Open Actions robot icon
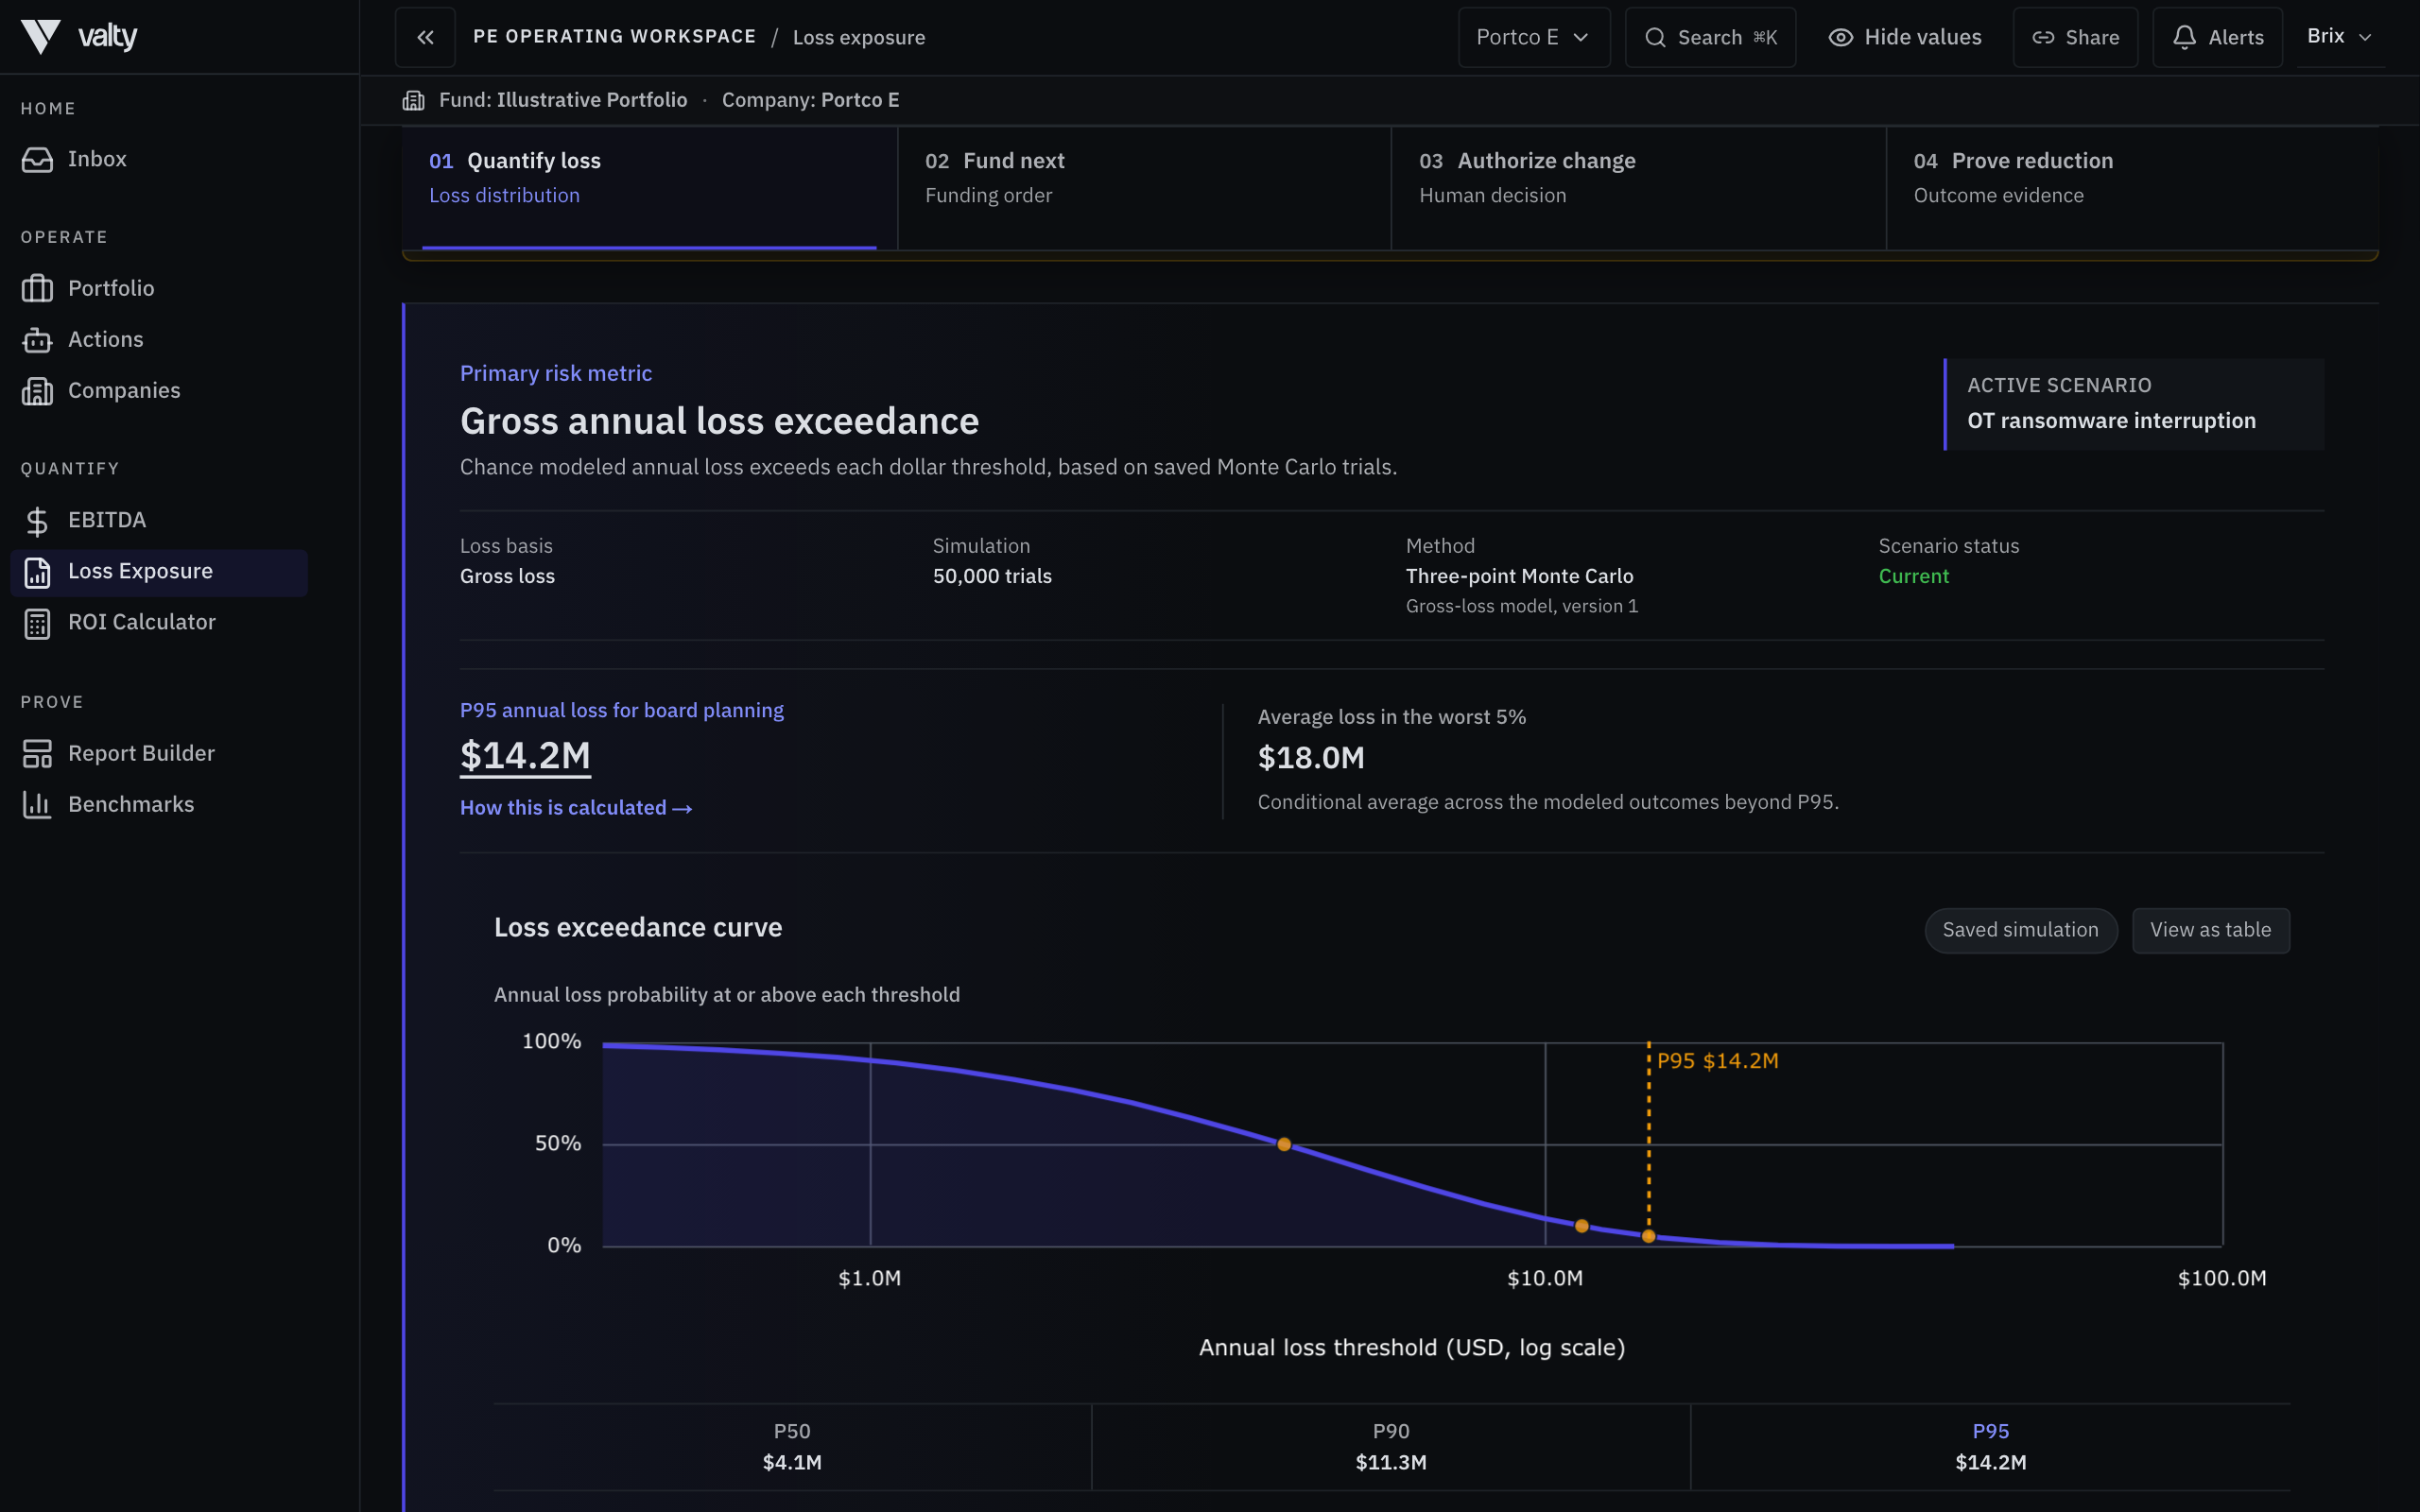 (x=37, y=340)
